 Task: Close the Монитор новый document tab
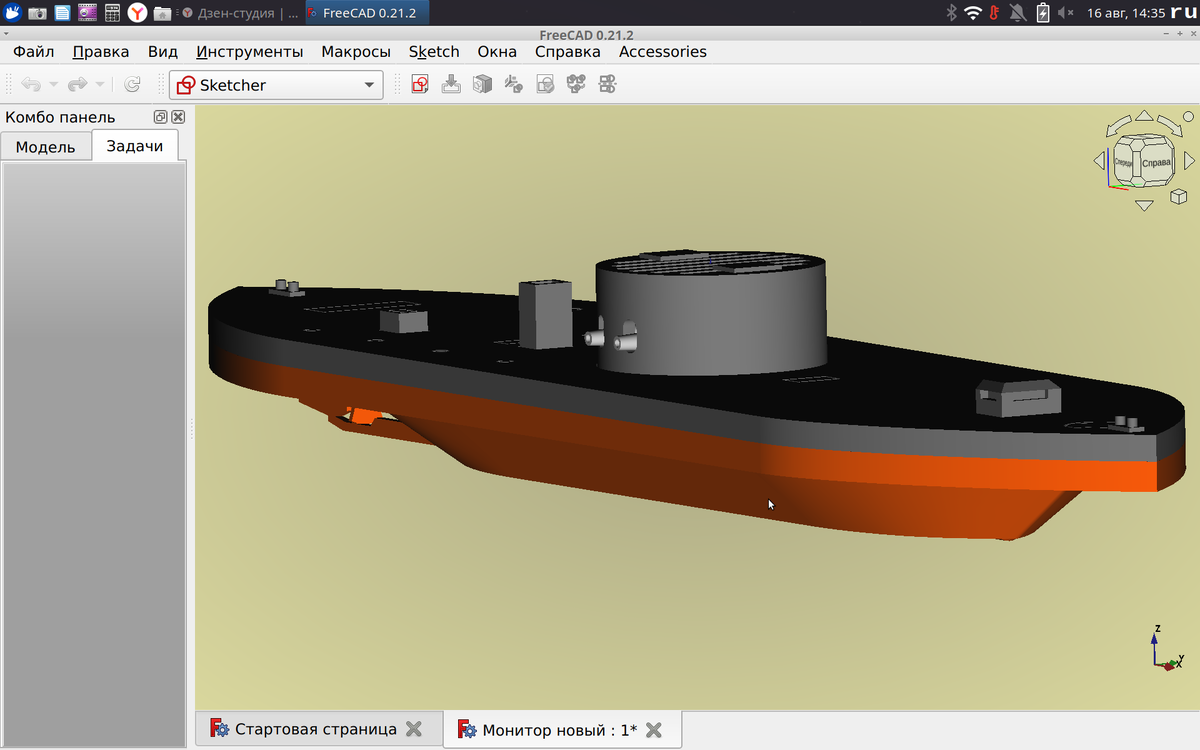click(x=654, y=730)
